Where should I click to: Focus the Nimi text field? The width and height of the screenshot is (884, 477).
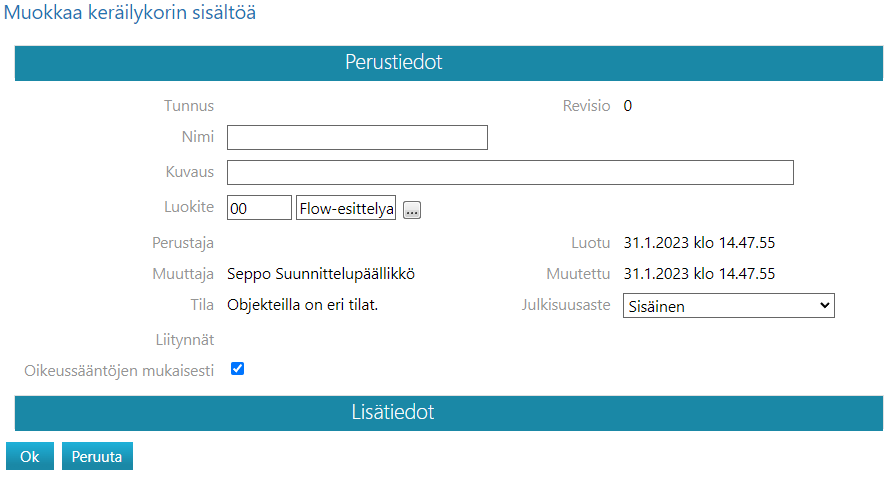[x=357, y=138]
